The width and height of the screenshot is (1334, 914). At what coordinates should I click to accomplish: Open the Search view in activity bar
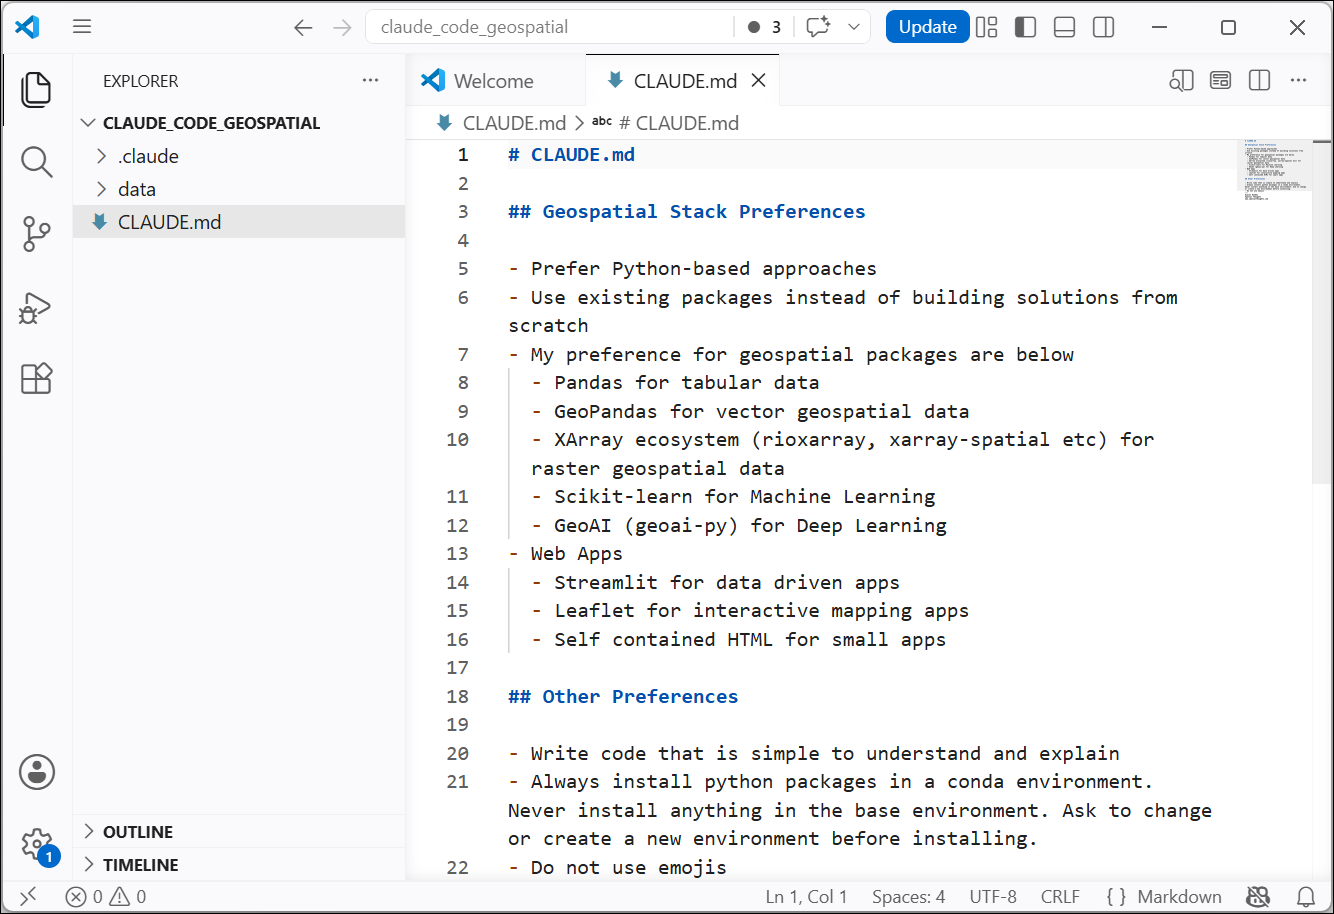36,161
